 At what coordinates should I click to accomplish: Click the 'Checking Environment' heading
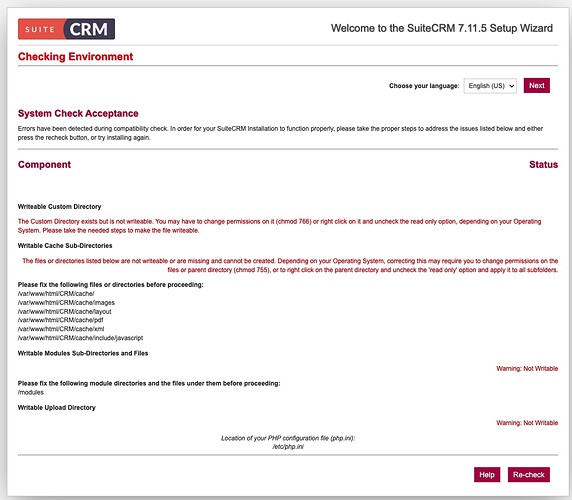click(76, 57)
